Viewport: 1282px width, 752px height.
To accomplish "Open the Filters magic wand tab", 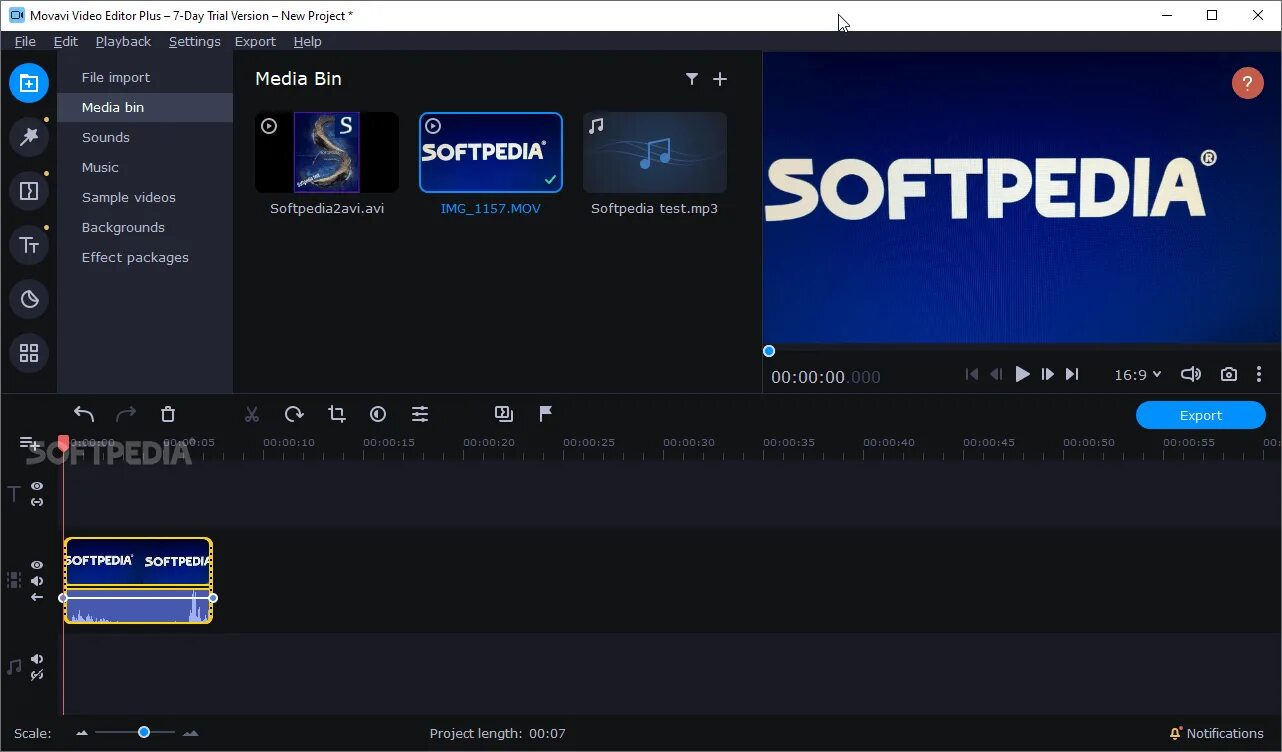I will click(x=29, y=137).
